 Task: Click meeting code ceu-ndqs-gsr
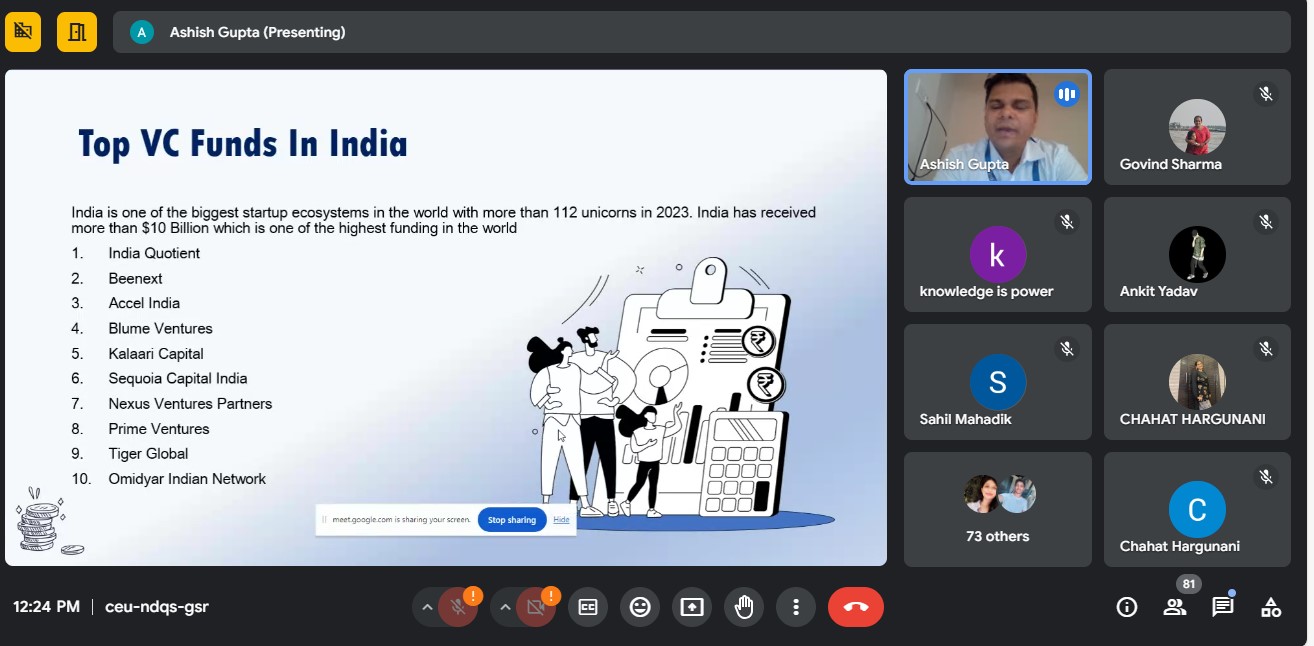click(157, 607)
